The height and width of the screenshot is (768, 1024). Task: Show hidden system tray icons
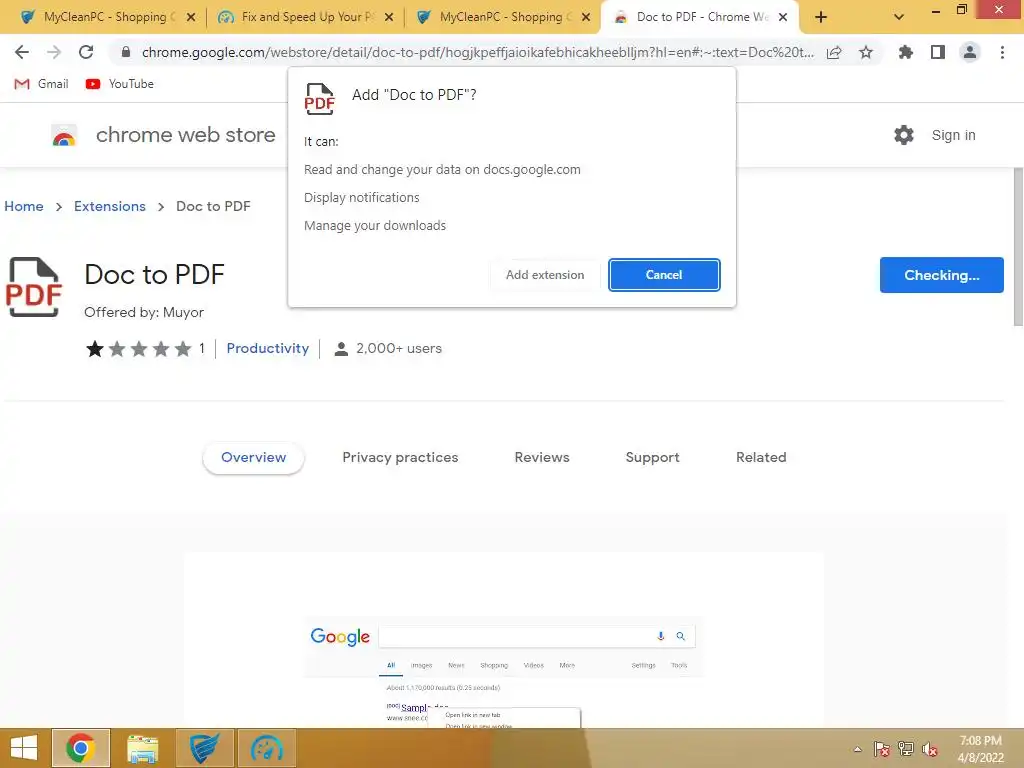pos(857,749)
